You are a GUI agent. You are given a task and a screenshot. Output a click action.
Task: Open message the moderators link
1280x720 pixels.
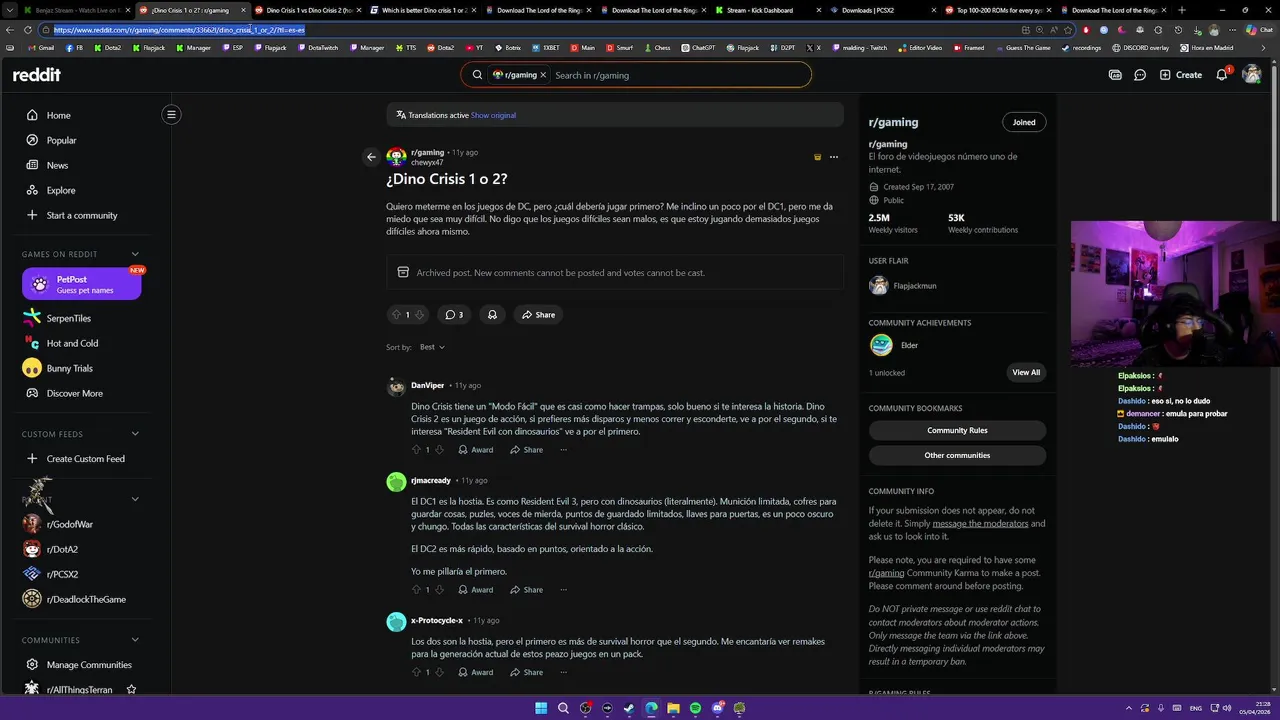980,524
